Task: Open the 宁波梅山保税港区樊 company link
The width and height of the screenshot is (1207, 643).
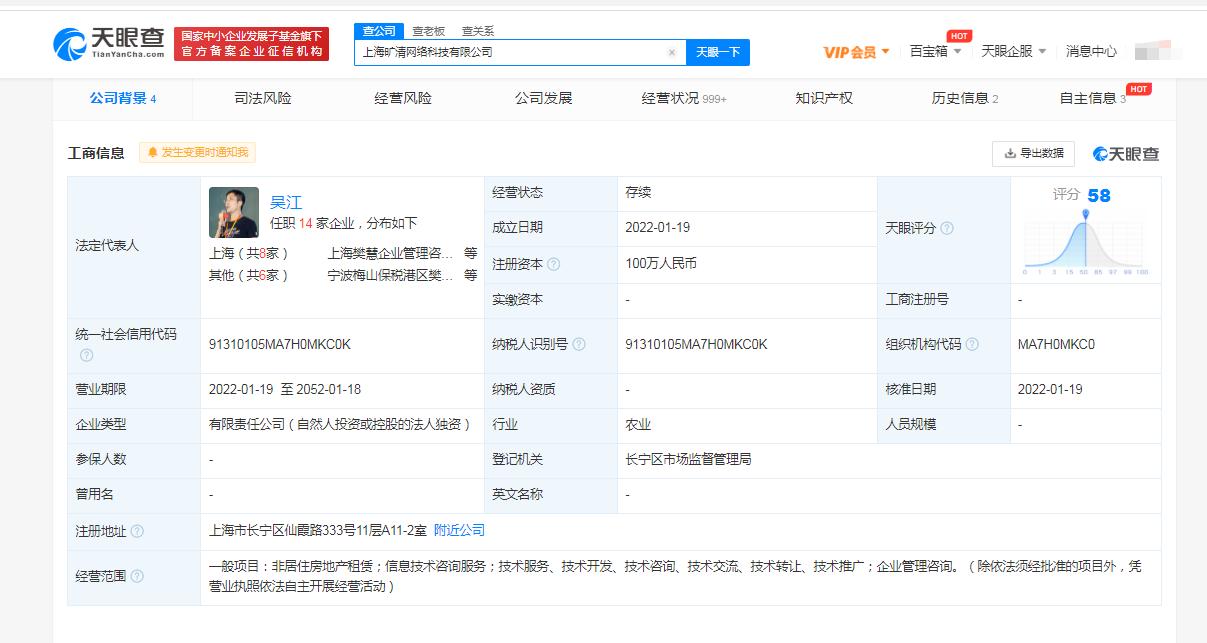Action: click(390, 275)
